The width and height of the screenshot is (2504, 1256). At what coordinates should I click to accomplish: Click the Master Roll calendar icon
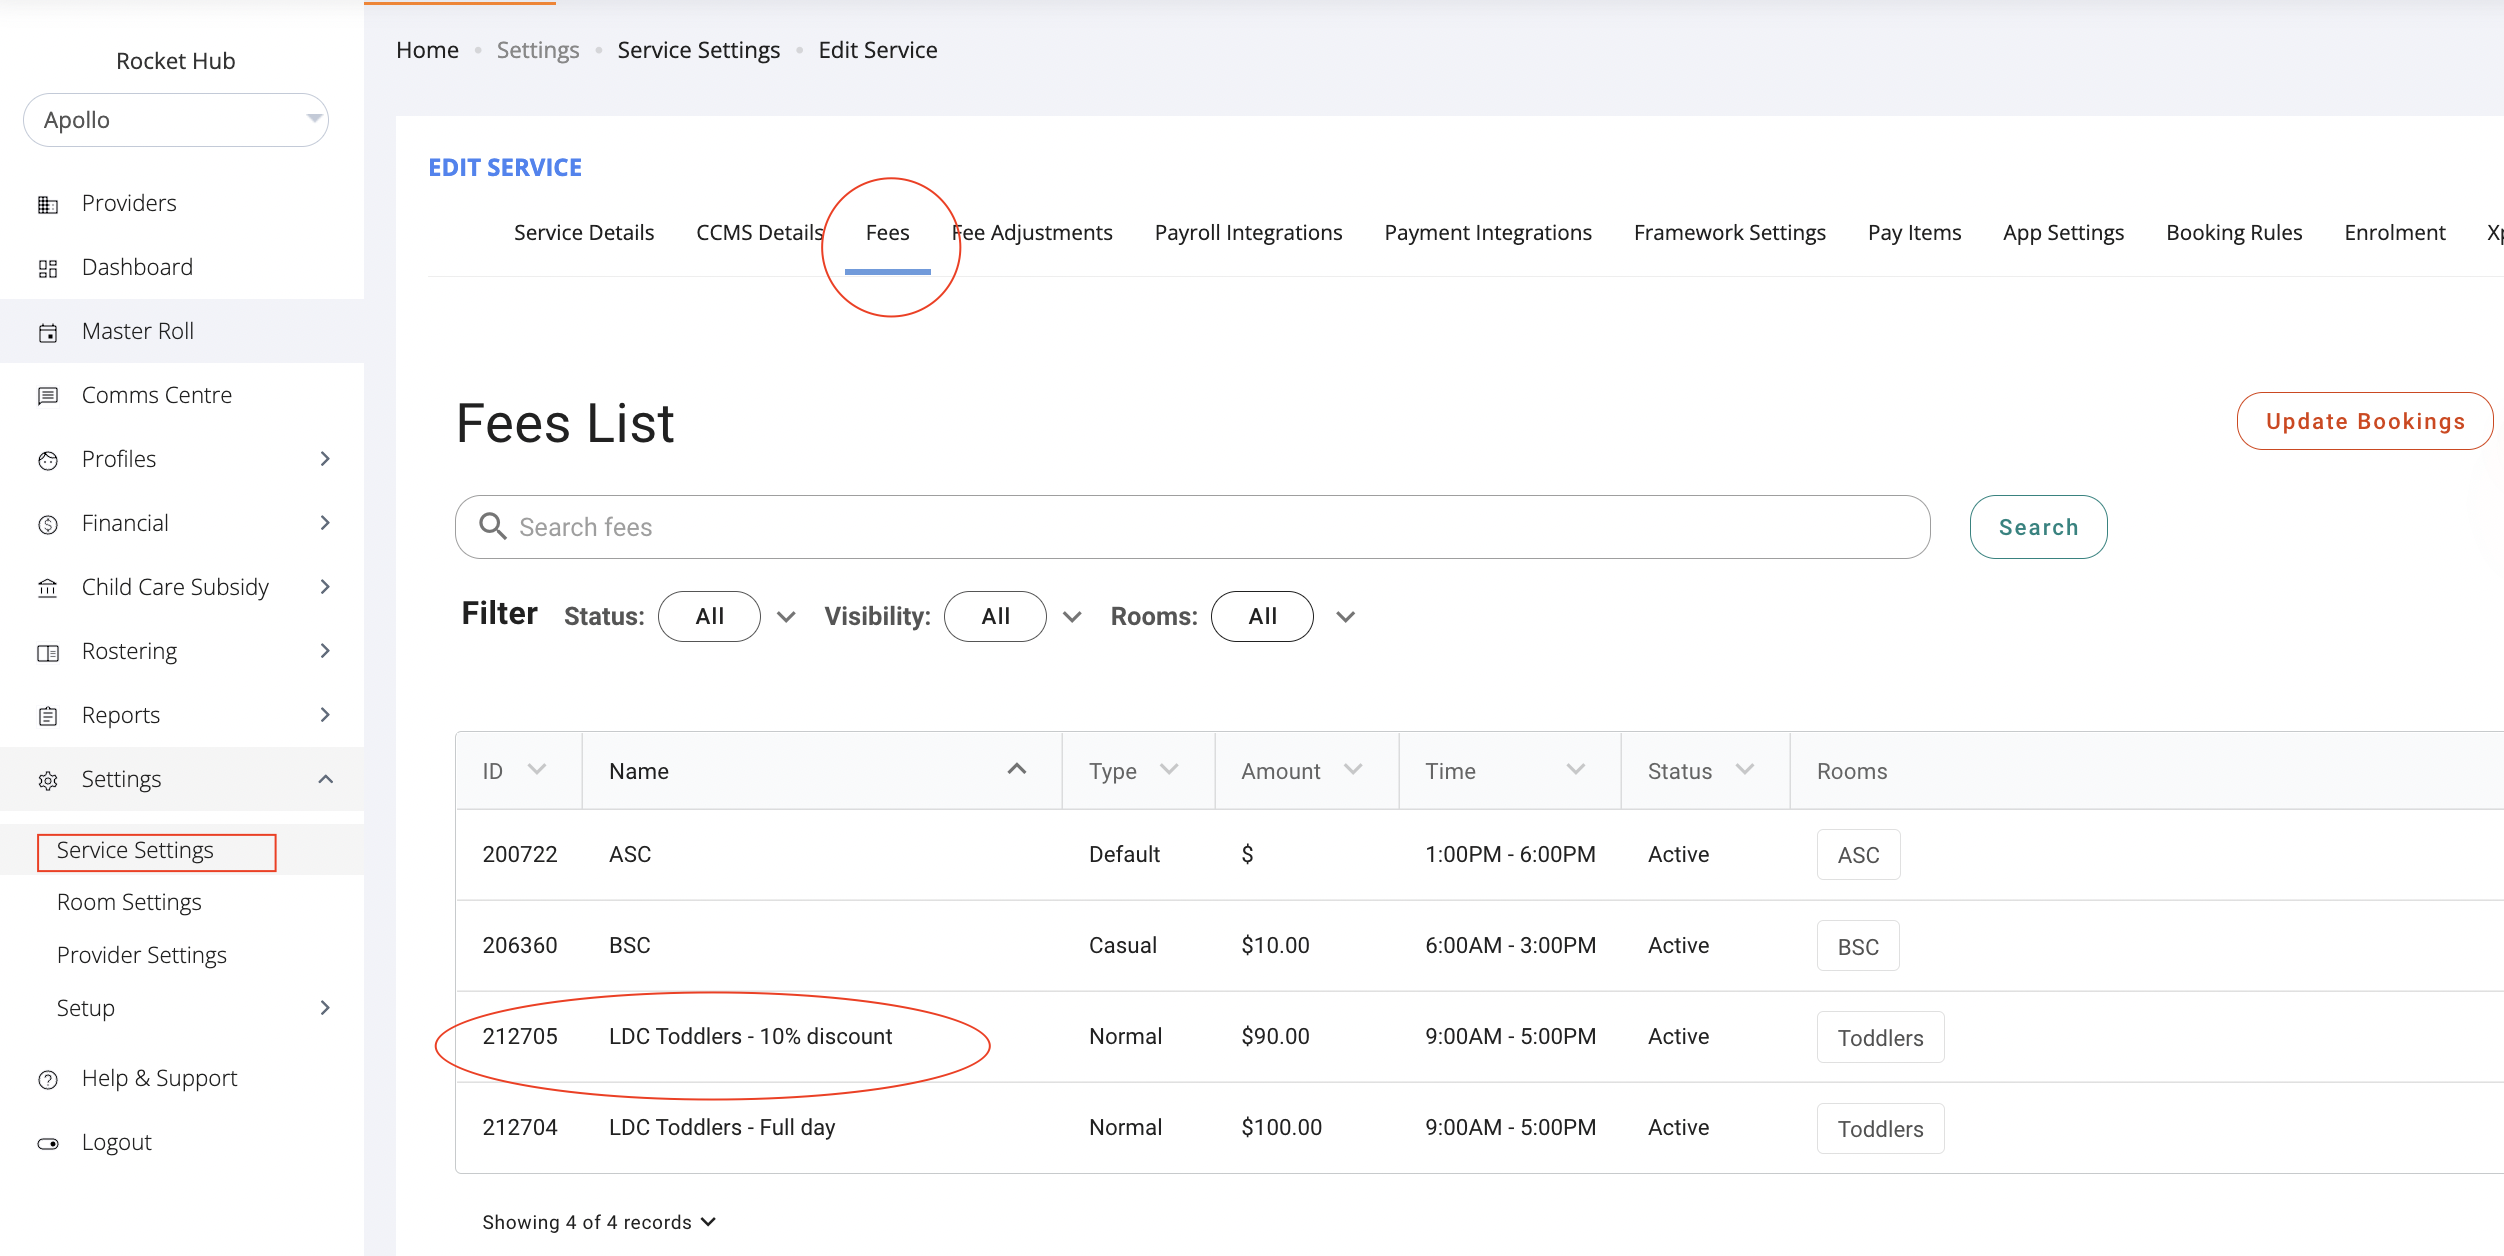click(48, 333)
